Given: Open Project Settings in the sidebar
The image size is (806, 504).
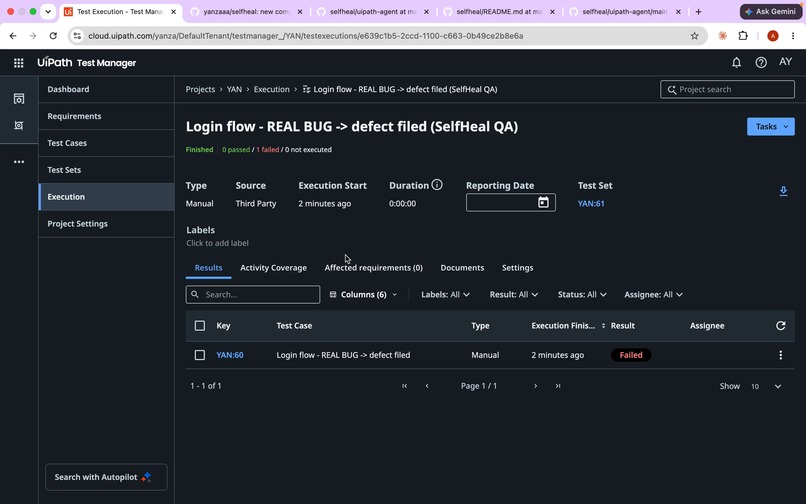Looking at the screenshot, I should (x=106, y=224).
